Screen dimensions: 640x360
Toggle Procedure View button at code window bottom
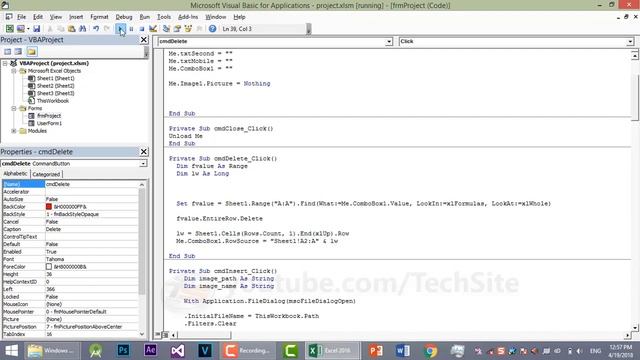point(158,335)
